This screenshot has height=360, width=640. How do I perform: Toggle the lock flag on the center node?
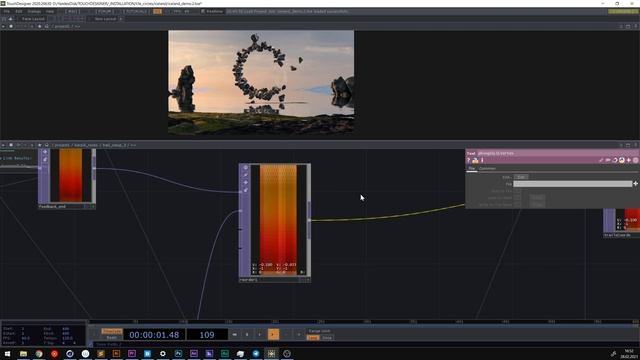[245, 190]
